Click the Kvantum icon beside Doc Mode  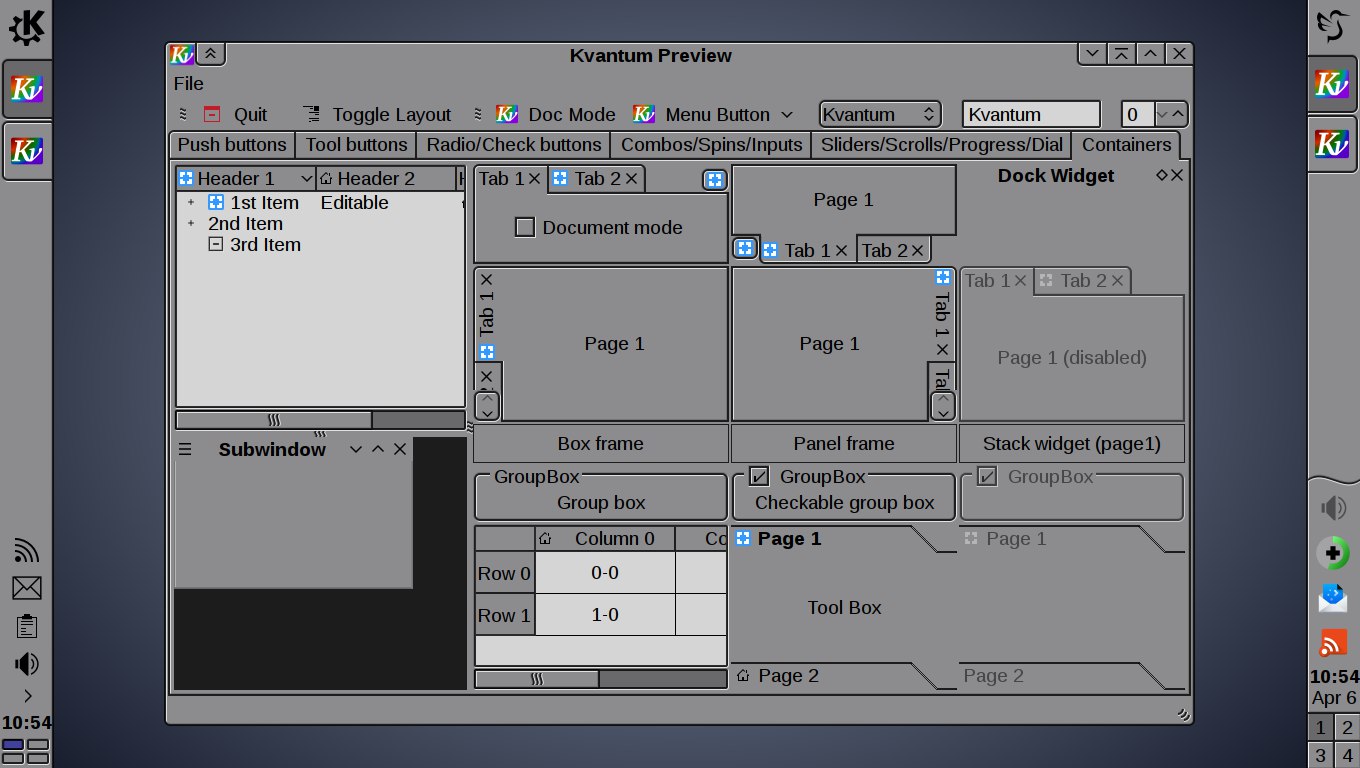click(507, 114)
